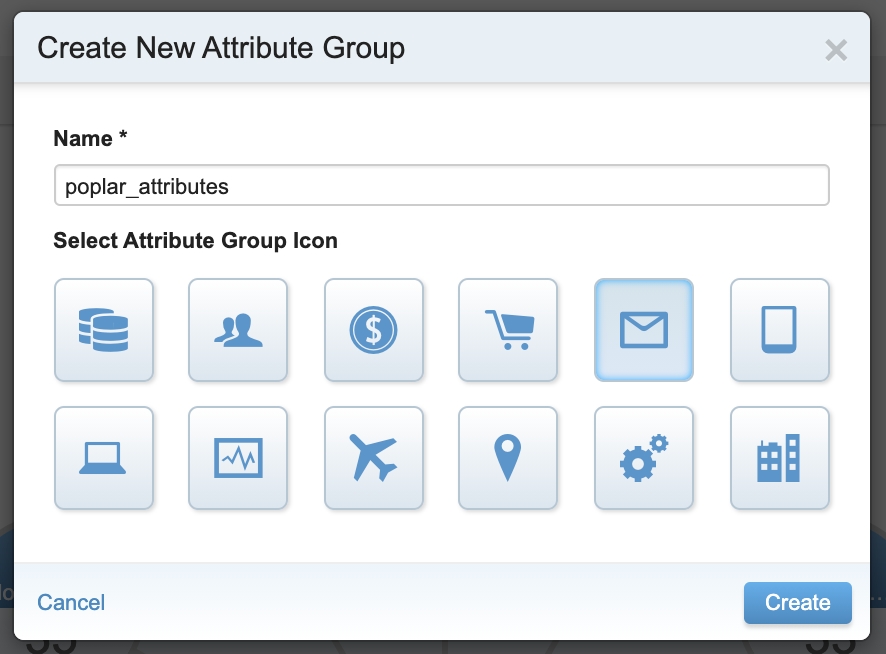Choose the highlighted envelope mail icon

(644, 330)
